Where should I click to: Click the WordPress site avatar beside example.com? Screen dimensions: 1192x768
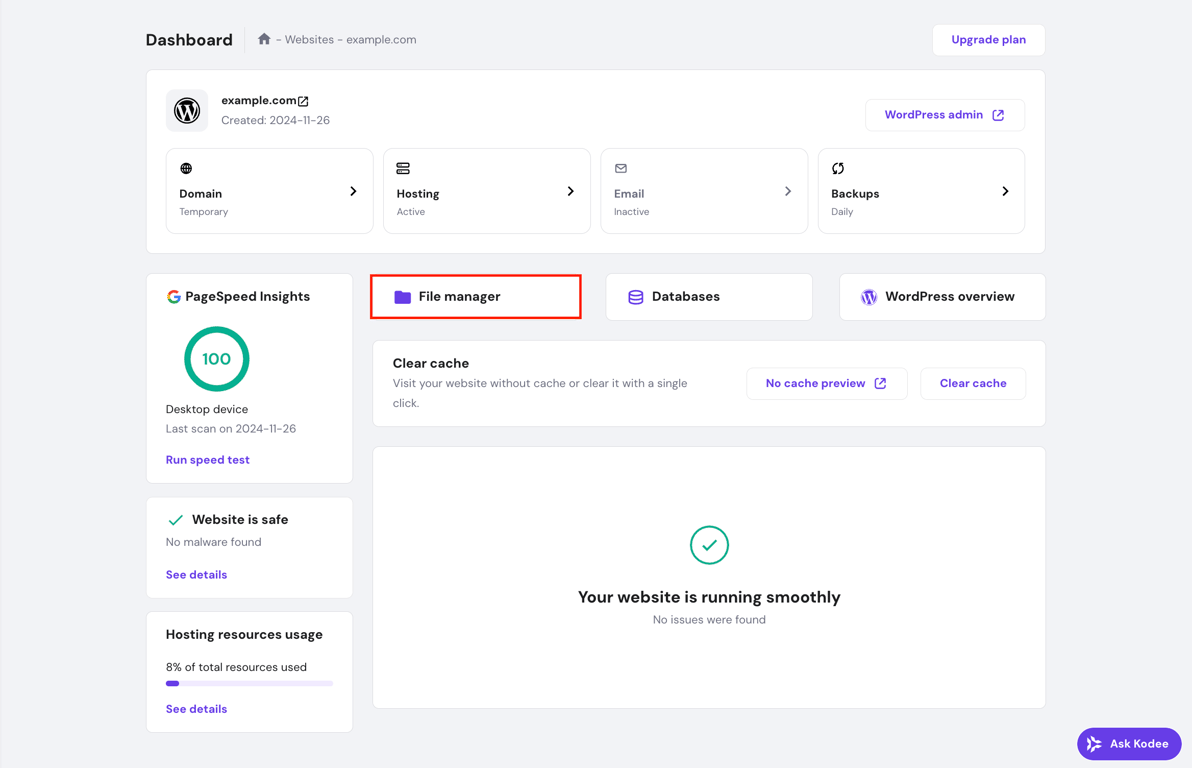pyautogui.click(x=187, y=110)
